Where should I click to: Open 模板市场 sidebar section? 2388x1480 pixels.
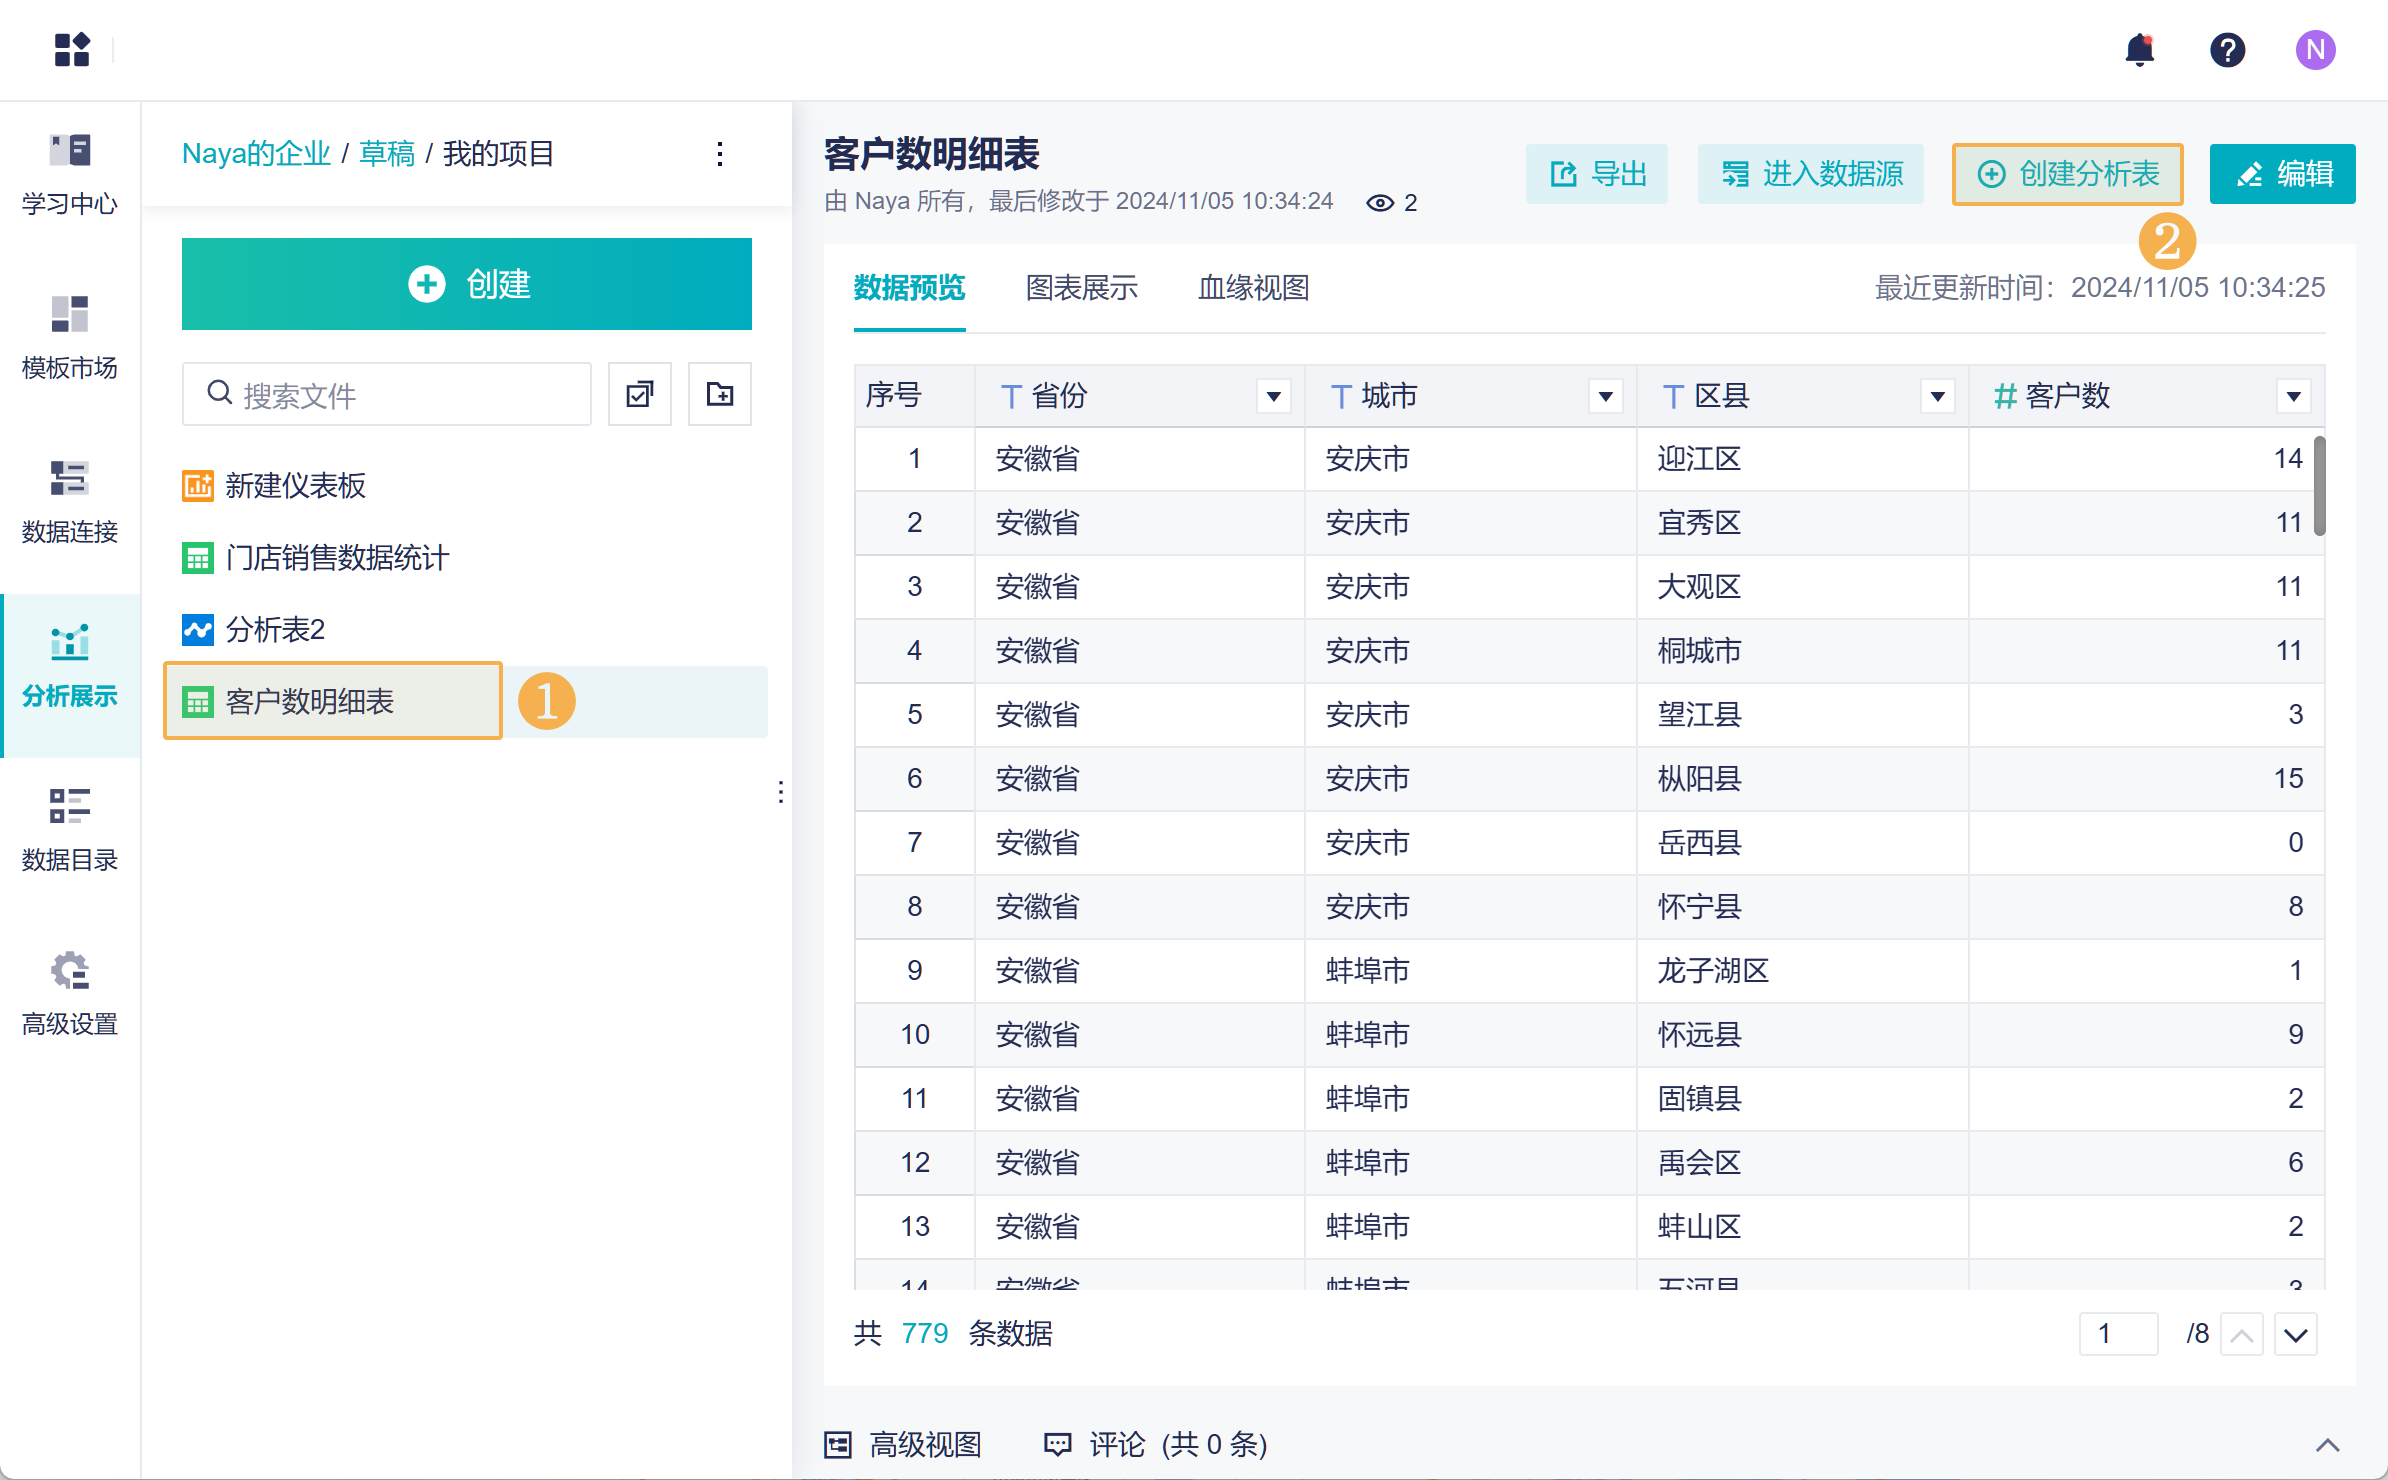70,339
